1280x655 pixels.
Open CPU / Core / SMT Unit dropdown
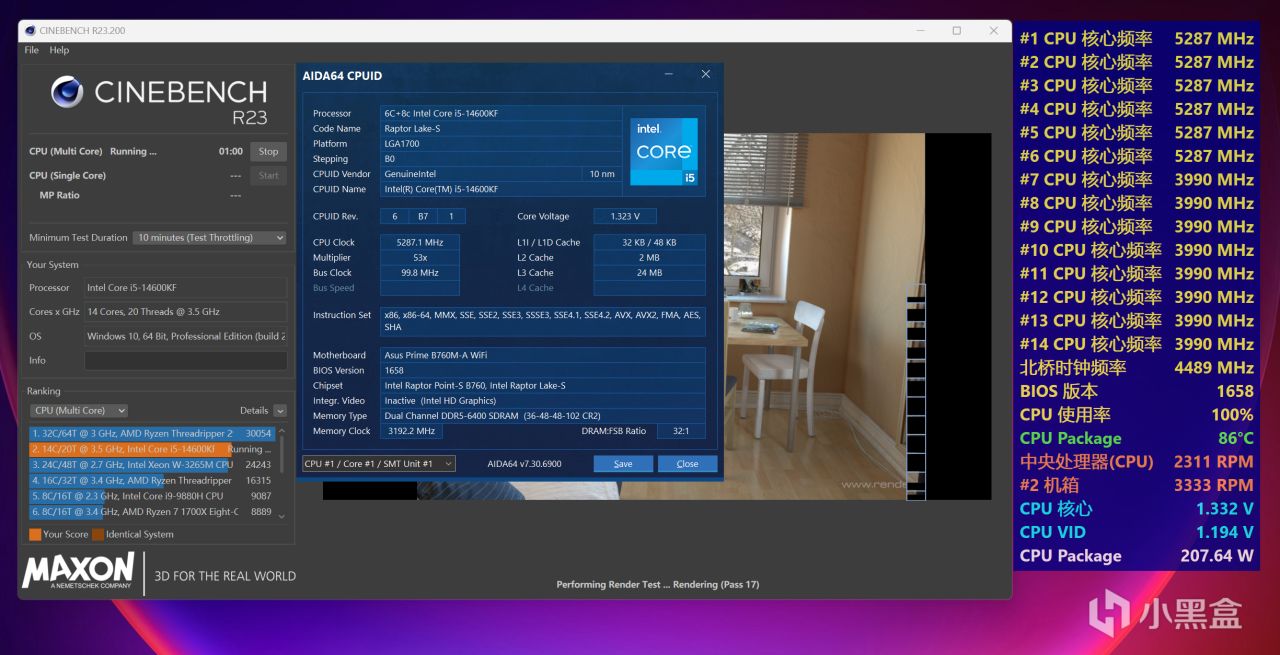tap(379, 464)
